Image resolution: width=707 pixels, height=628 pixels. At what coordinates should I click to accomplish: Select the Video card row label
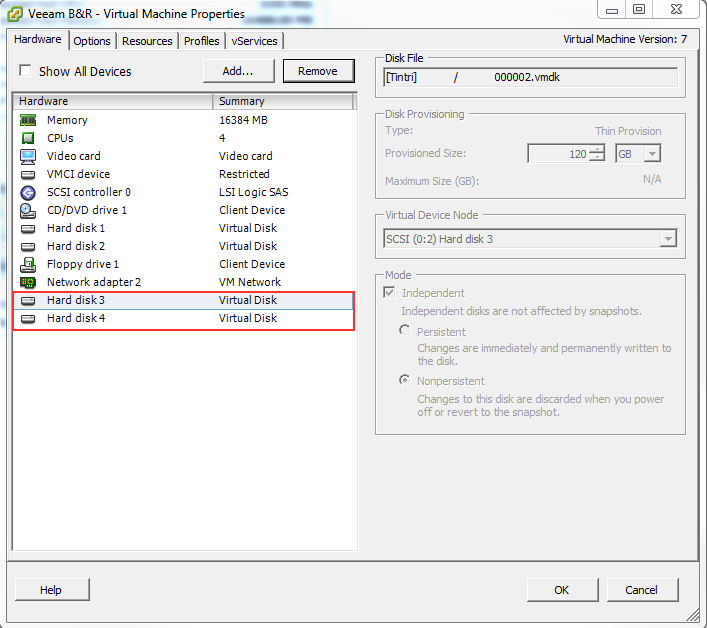tap(73, 156)
